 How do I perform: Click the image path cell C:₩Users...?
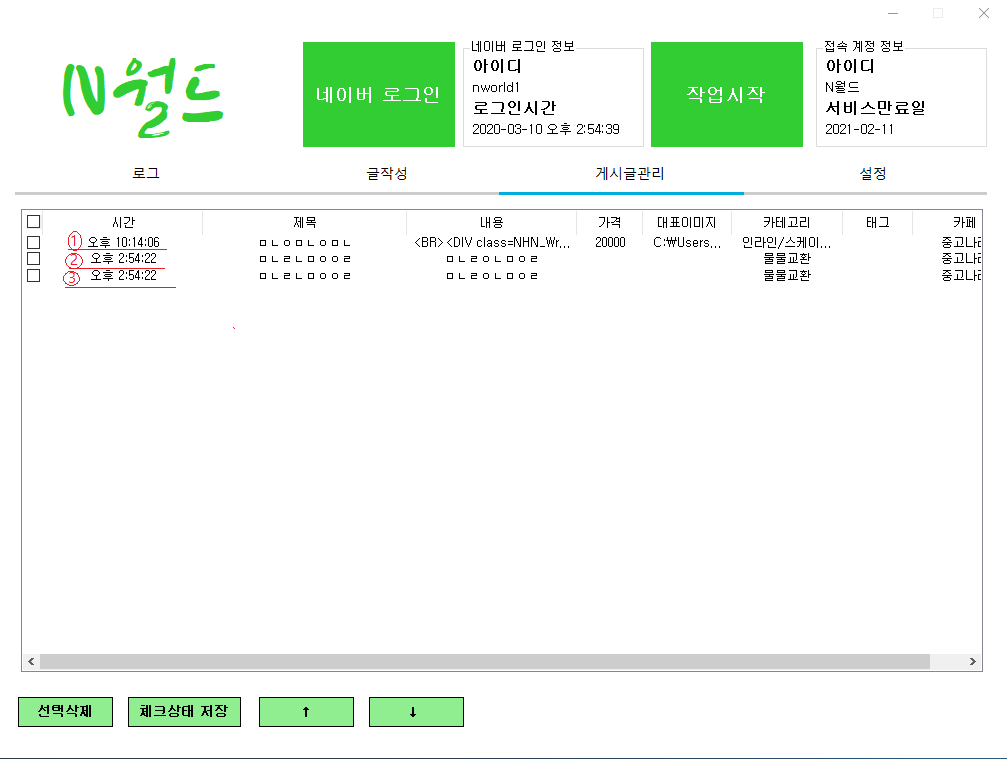687,243
